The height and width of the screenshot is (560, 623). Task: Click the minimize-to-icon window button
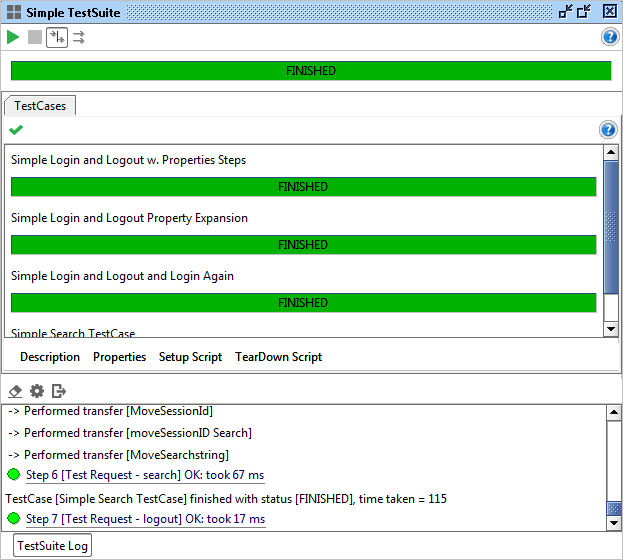(x=565, y=12)
